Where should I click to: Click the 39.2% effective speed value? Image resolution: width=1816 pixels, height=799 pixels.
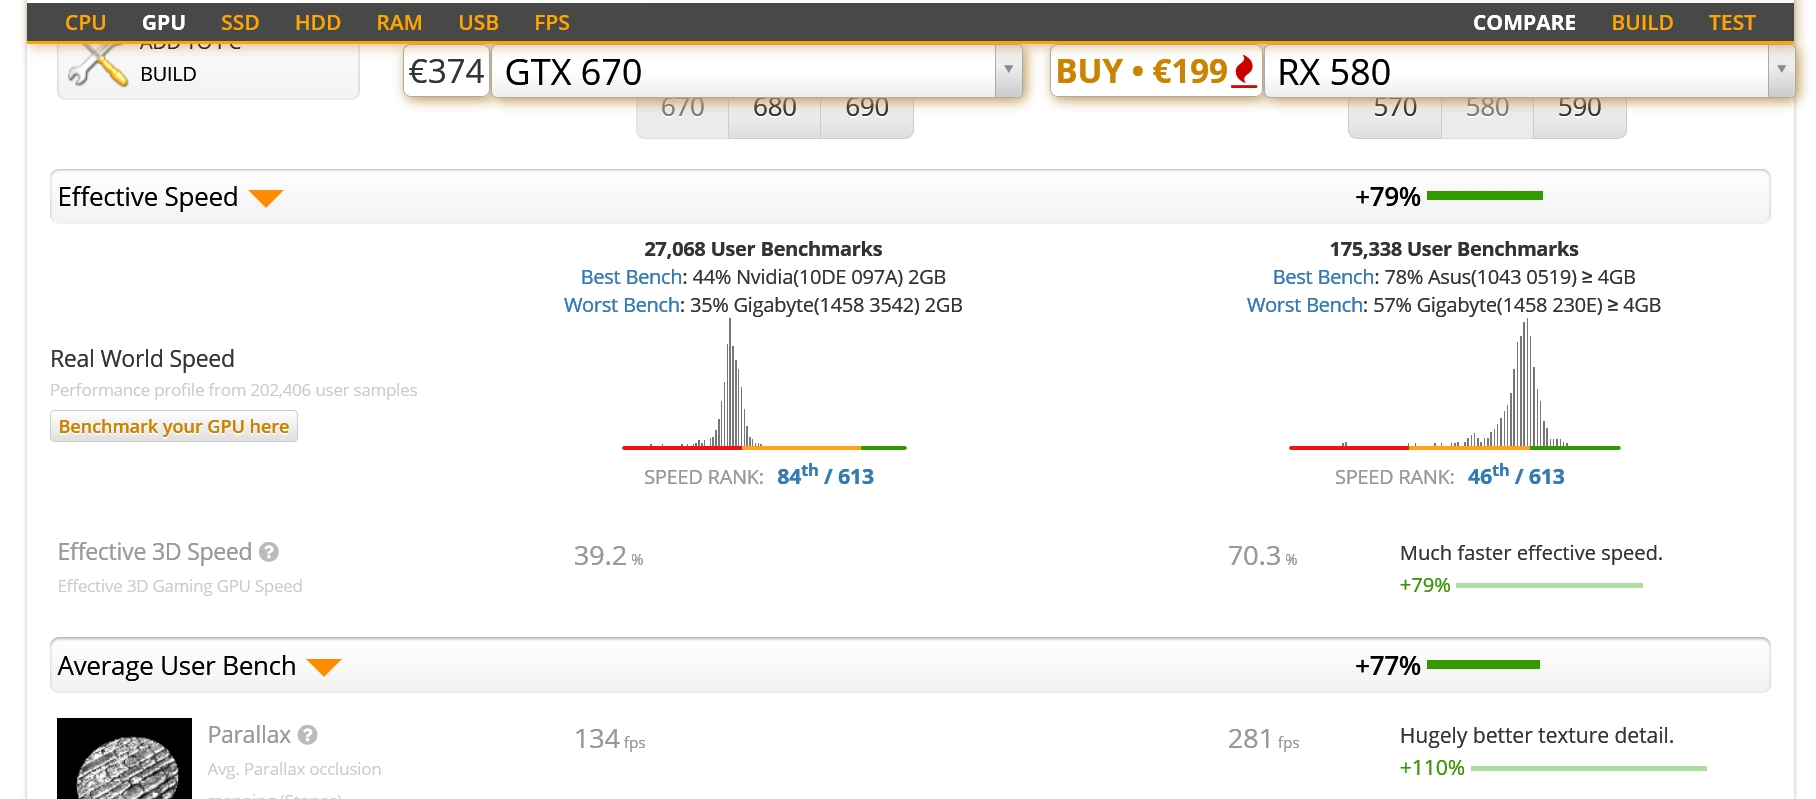[x=608, y=556]
